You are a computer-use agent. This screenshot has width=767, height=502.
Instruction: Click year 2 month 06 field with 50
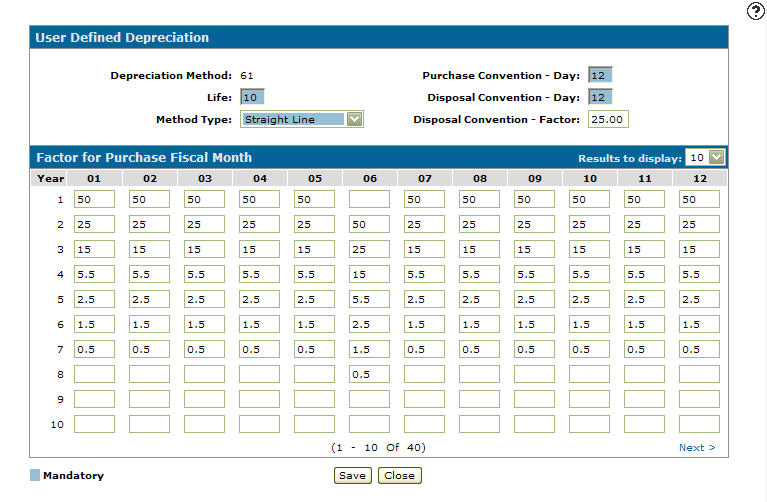point(369,224)
